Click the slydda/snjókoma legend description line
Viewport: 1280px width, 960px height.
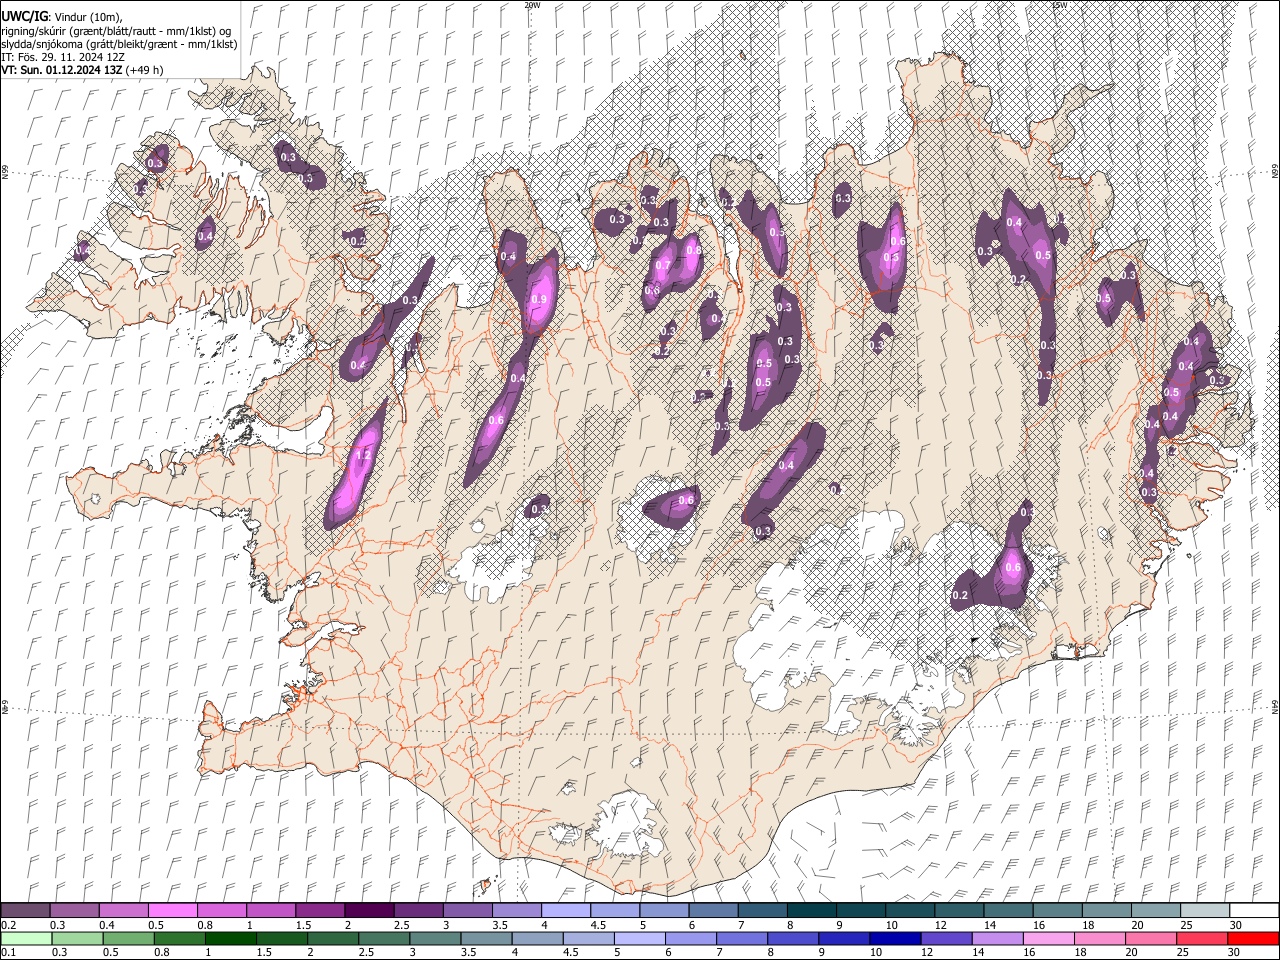point(119,44)
